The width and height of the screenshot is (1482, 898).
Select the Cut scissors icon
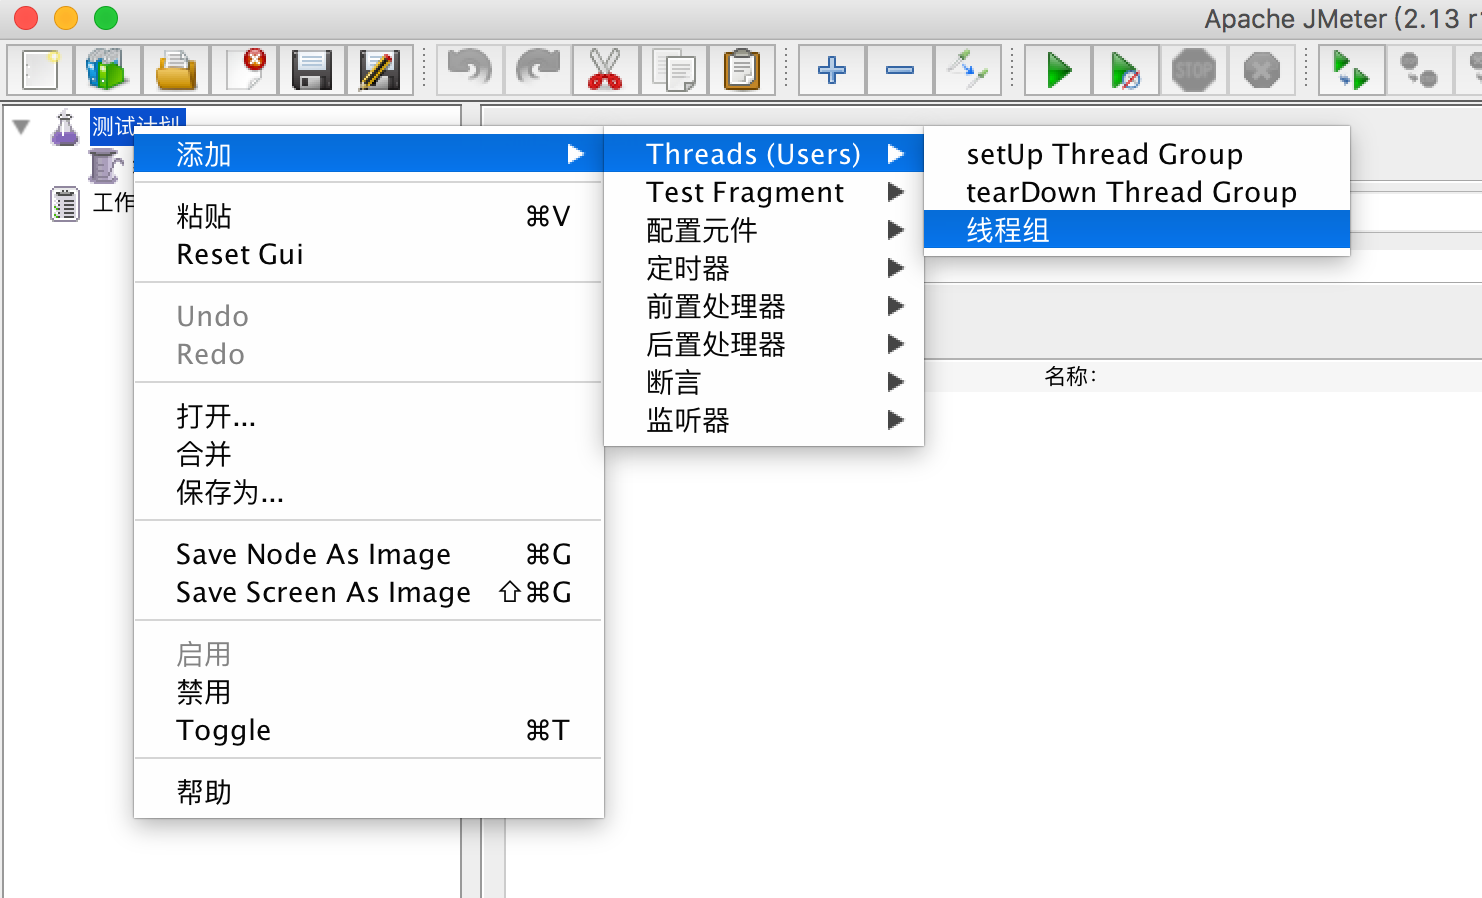[605, 71]
